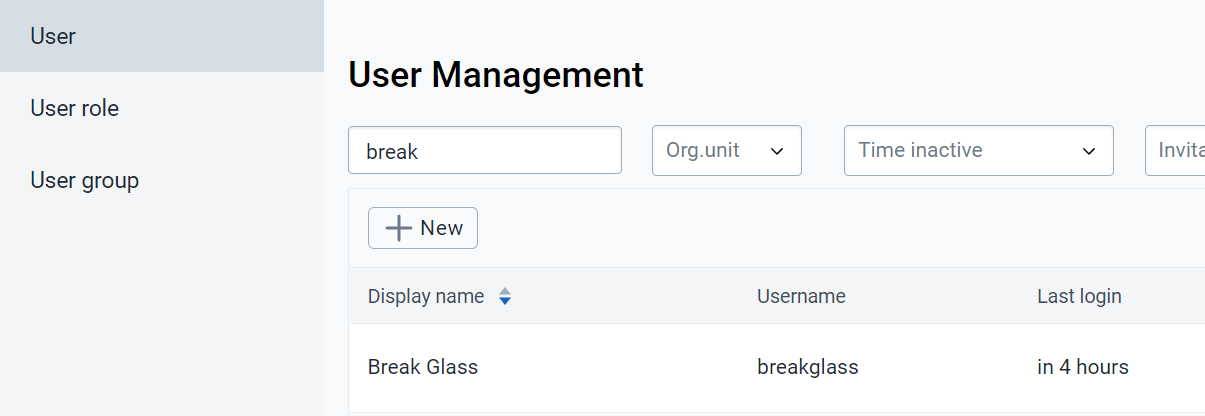Create a New user

[423, 228]
